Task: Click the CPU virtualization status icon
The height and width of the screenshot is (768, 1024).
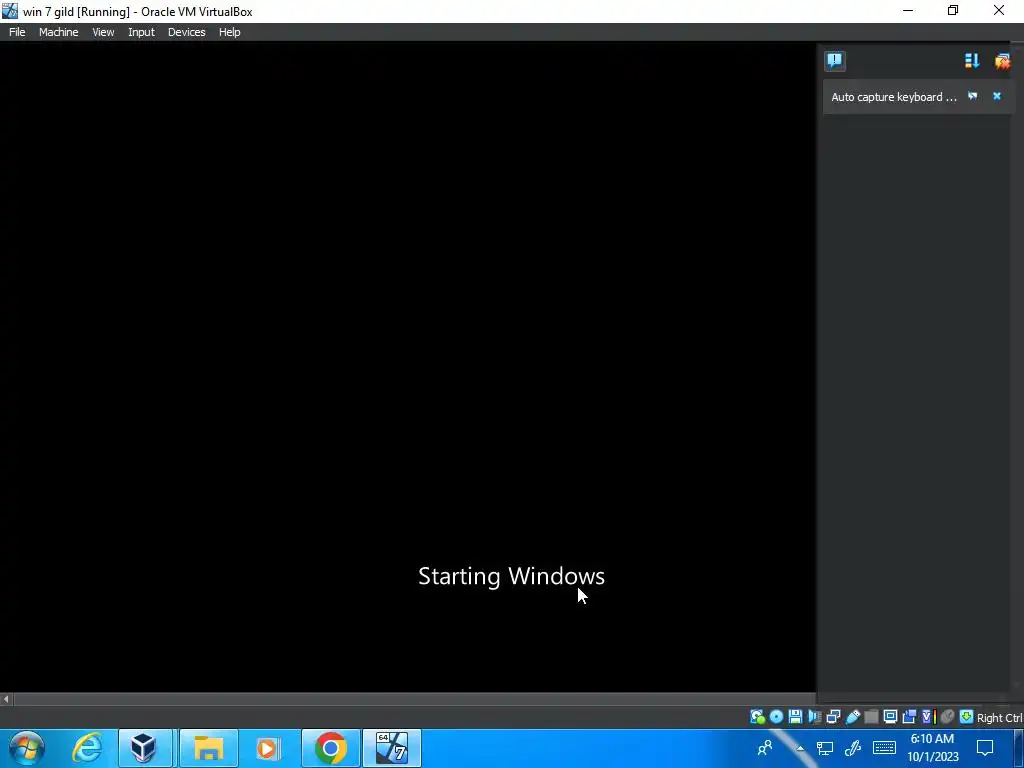Action: (929, 717)
